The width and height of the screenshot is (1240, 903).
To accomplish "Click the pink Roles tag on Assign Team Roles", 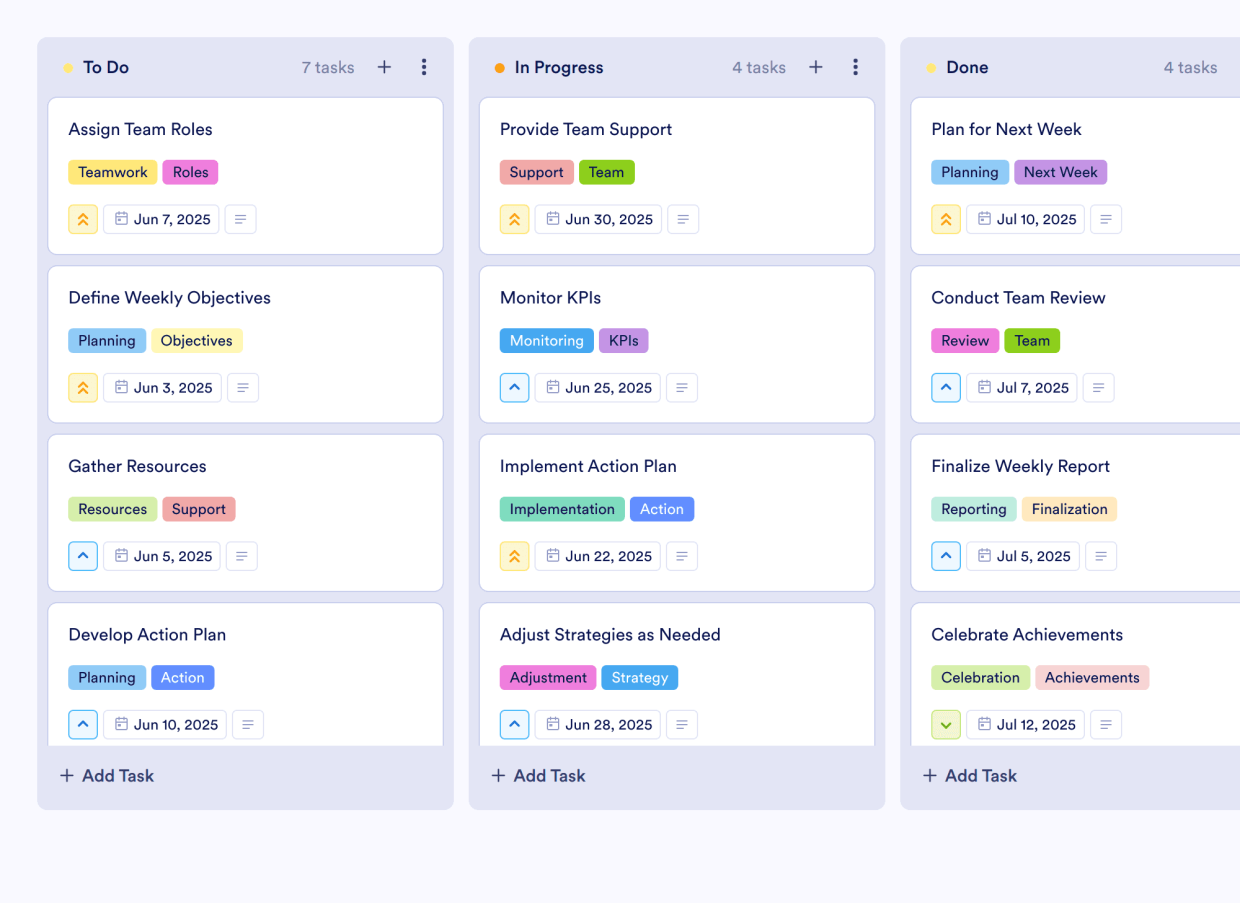I will tap(190, 172).
